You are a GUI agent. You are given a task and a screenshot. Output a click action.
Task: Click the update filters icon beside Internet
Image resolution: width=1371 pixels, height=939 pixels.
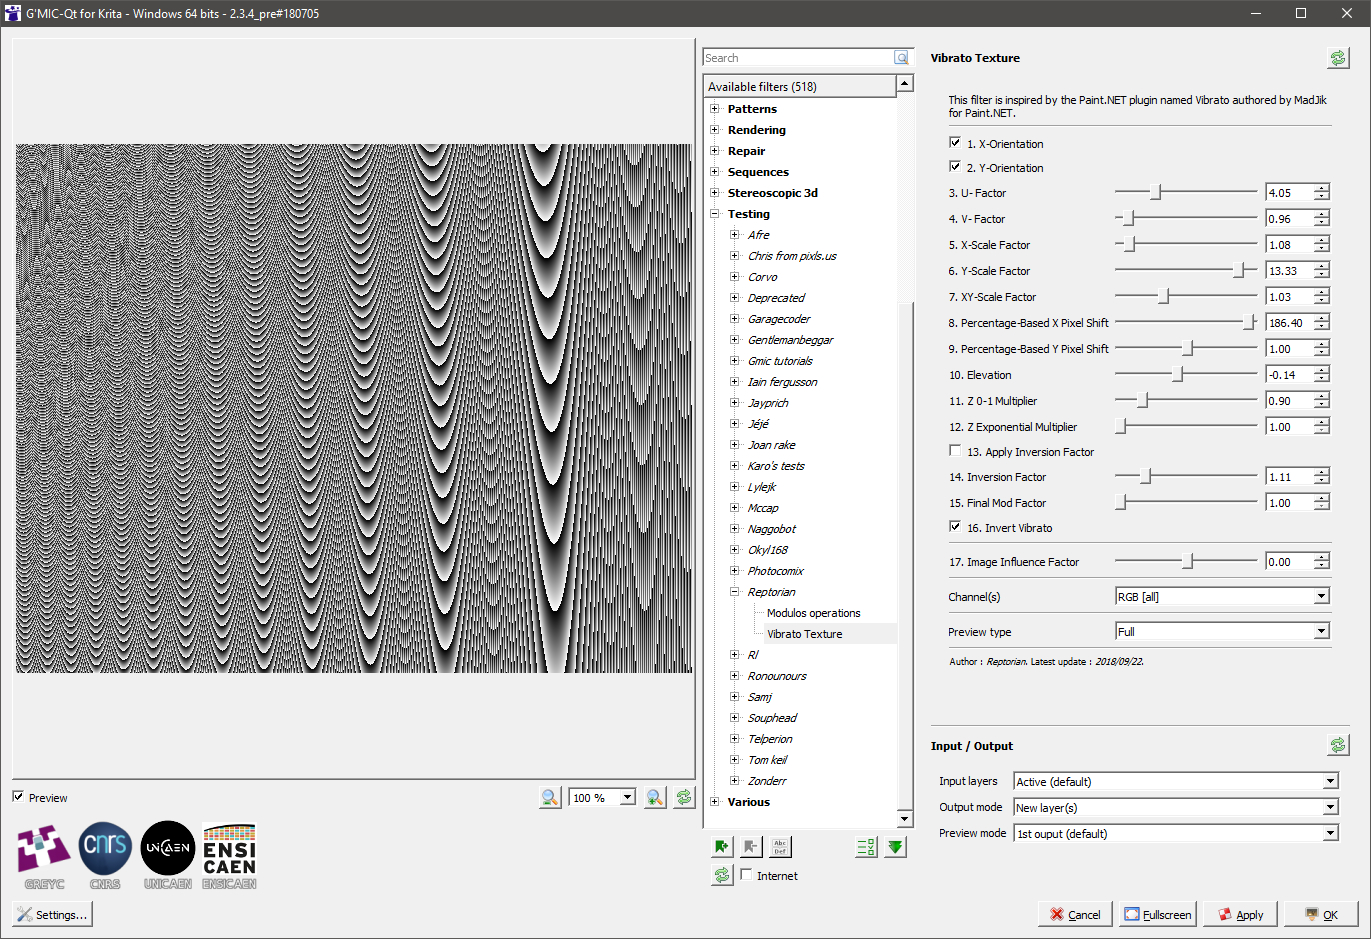722,875
